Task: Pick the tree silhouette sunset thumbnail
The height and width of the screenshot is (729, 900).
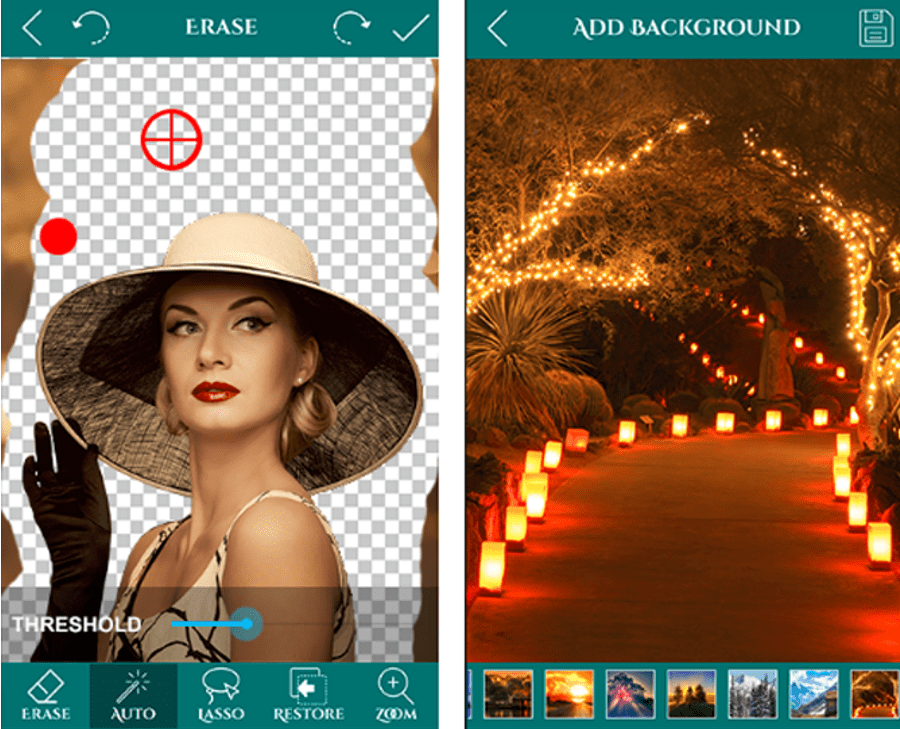Action: pyautogui.click(x=692, y=695)
